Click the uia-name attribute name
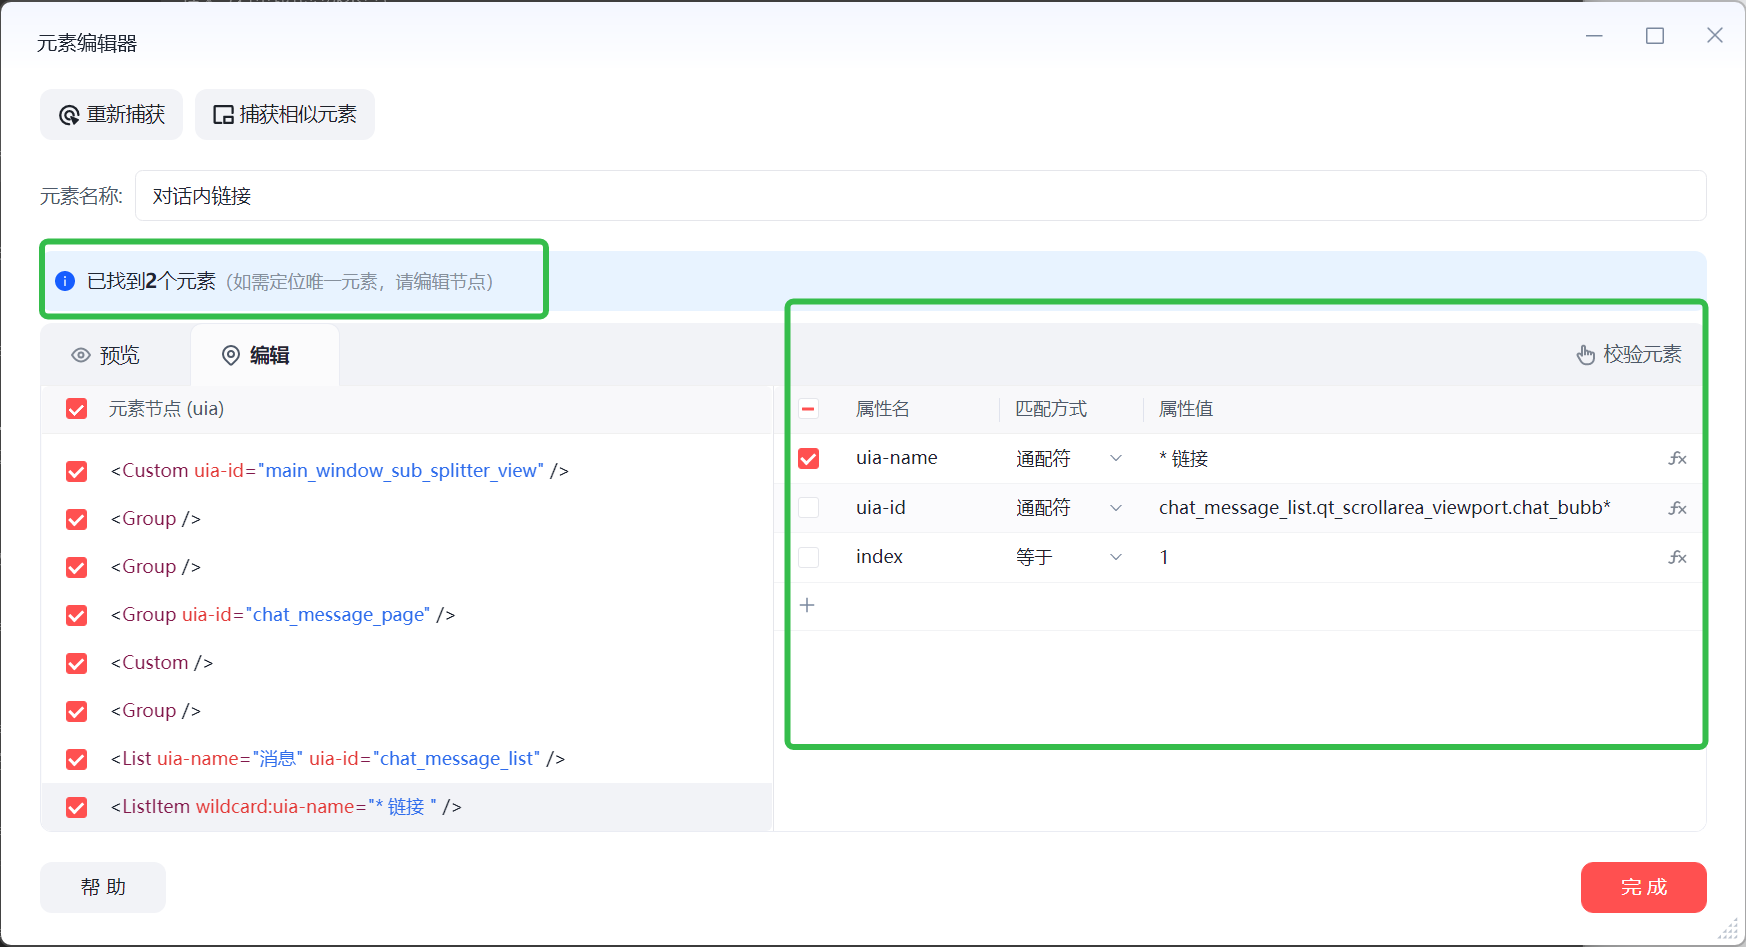 pos(897,458)
